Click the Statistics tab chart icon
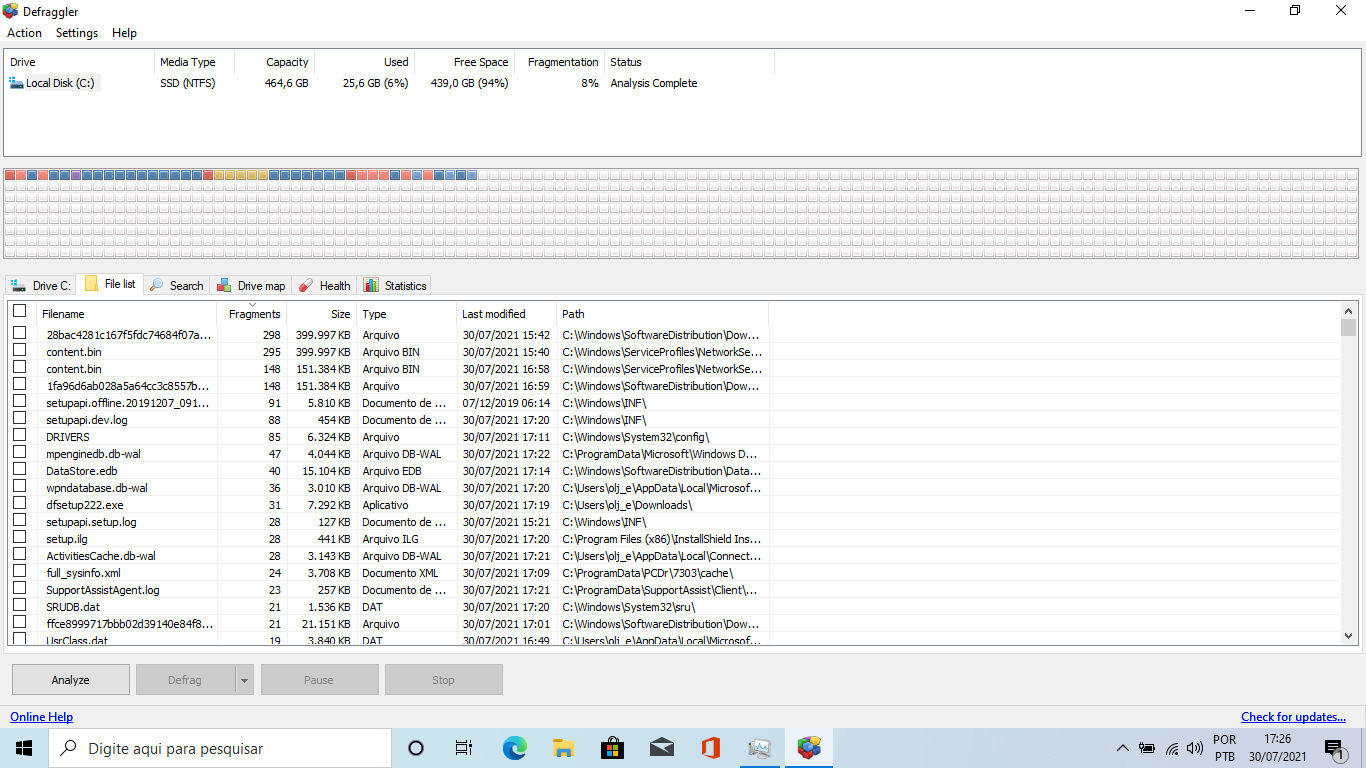 371,285
